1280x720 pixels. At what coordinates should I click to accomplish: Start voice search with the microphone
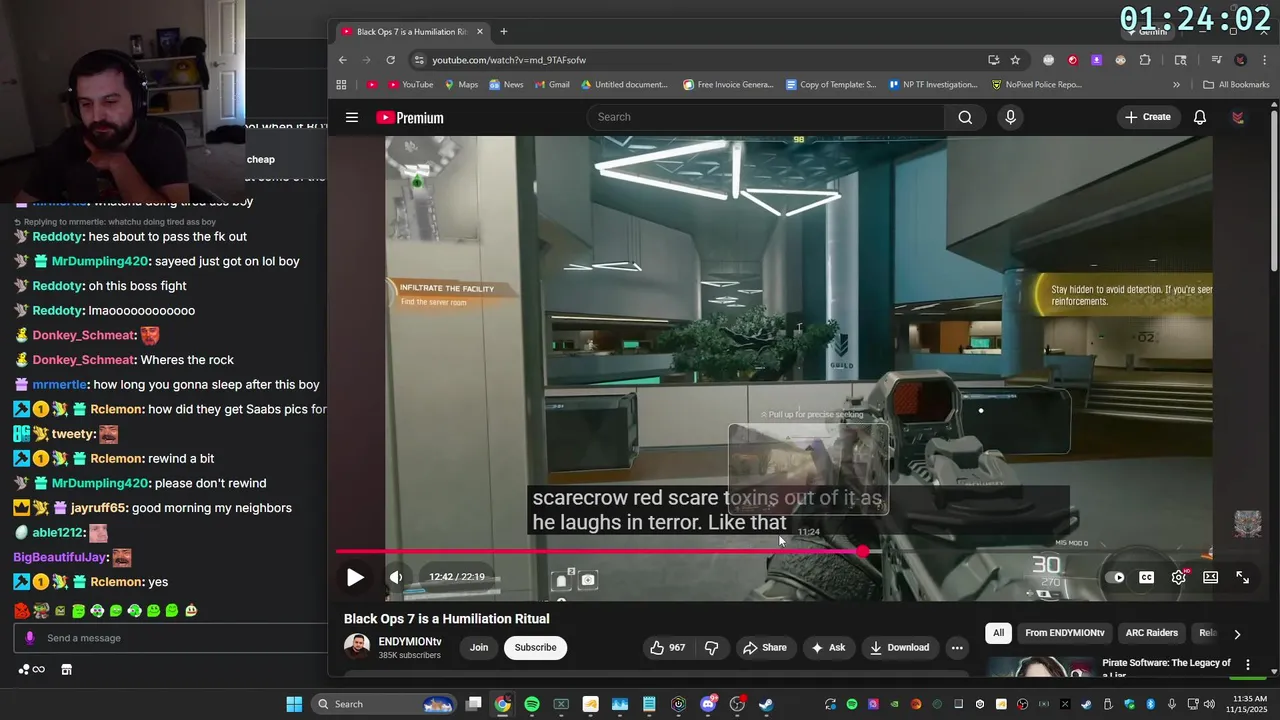(1010, 117)
